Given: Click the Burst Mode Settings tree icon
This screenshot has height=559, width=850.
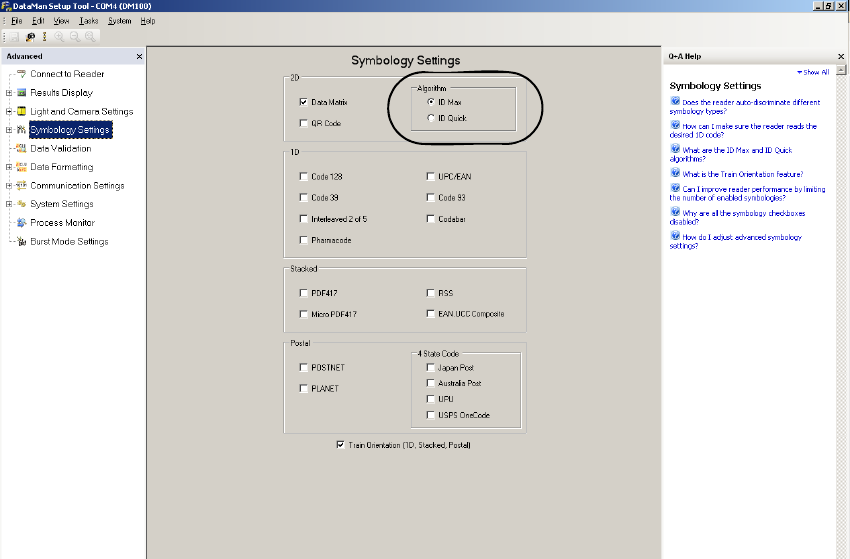Looking at the screenshot, I should [x=21, y=241].
